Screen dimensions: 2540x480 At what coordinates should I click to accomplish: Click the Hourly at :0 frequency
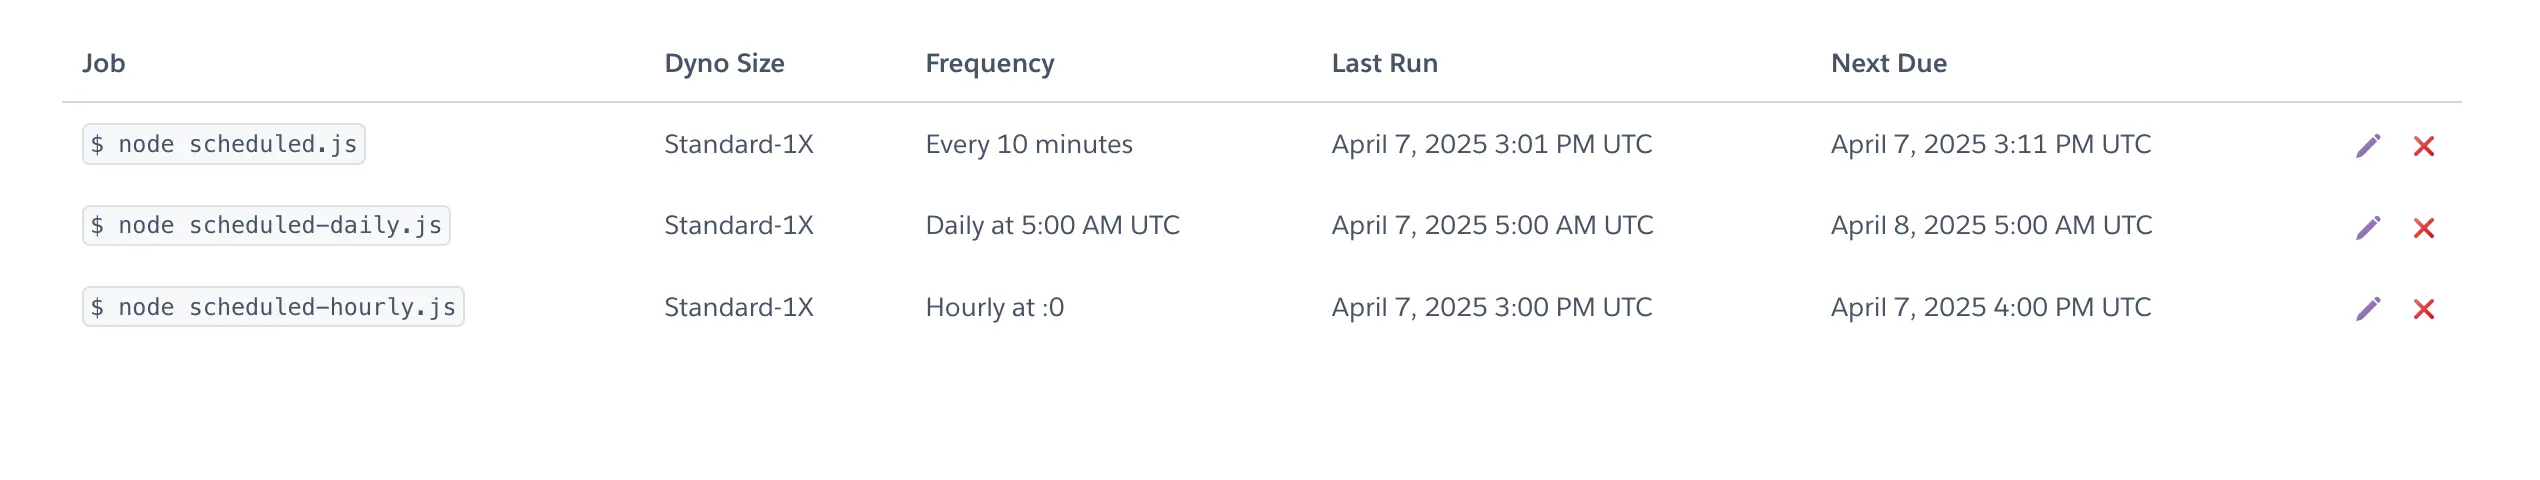[x=994, y=307]
